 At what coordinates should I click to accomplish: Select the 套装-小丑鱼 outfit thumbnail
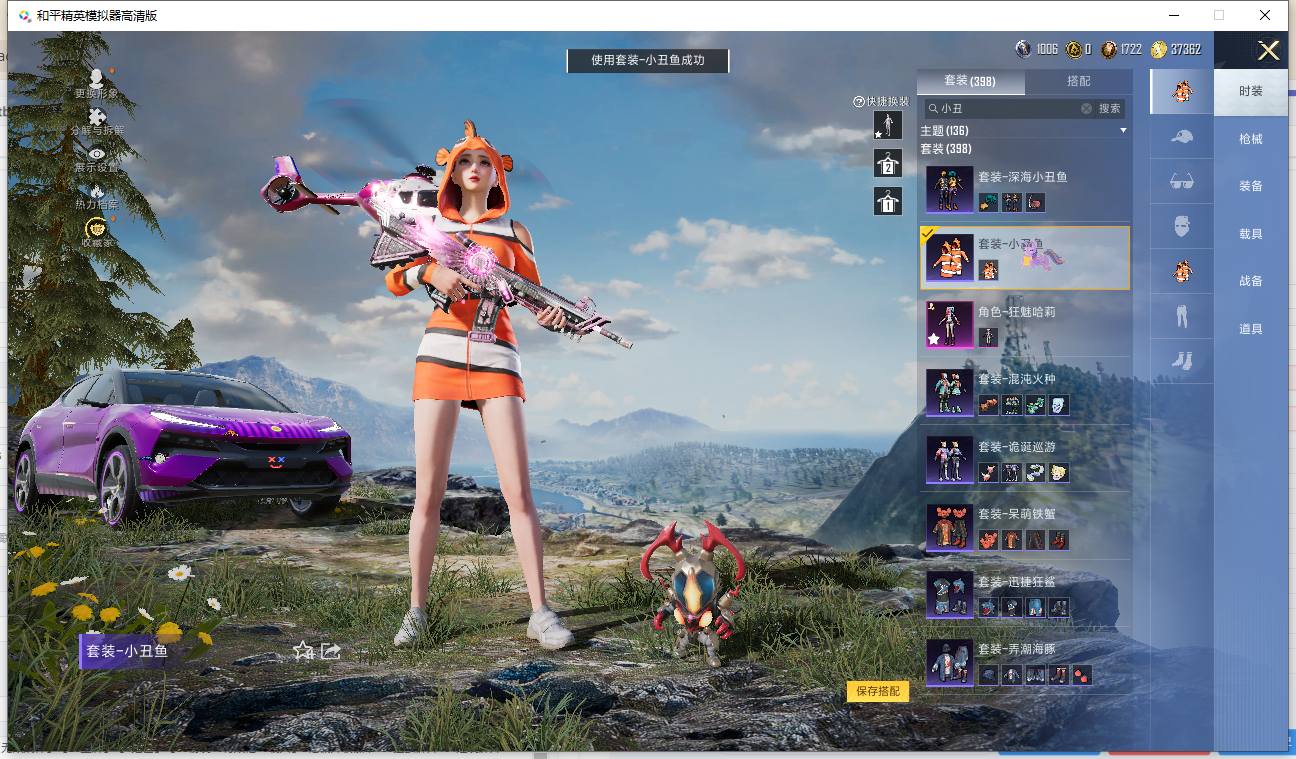point(950,258)
